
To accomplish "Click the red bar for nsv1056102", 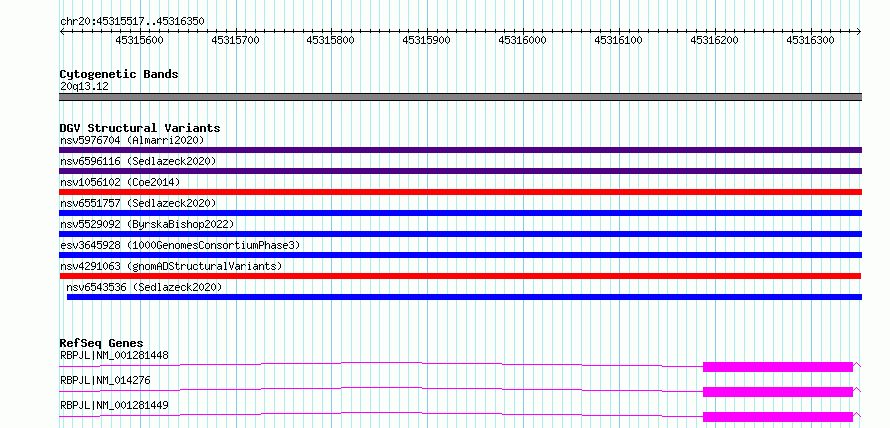I will coord(460,192).
